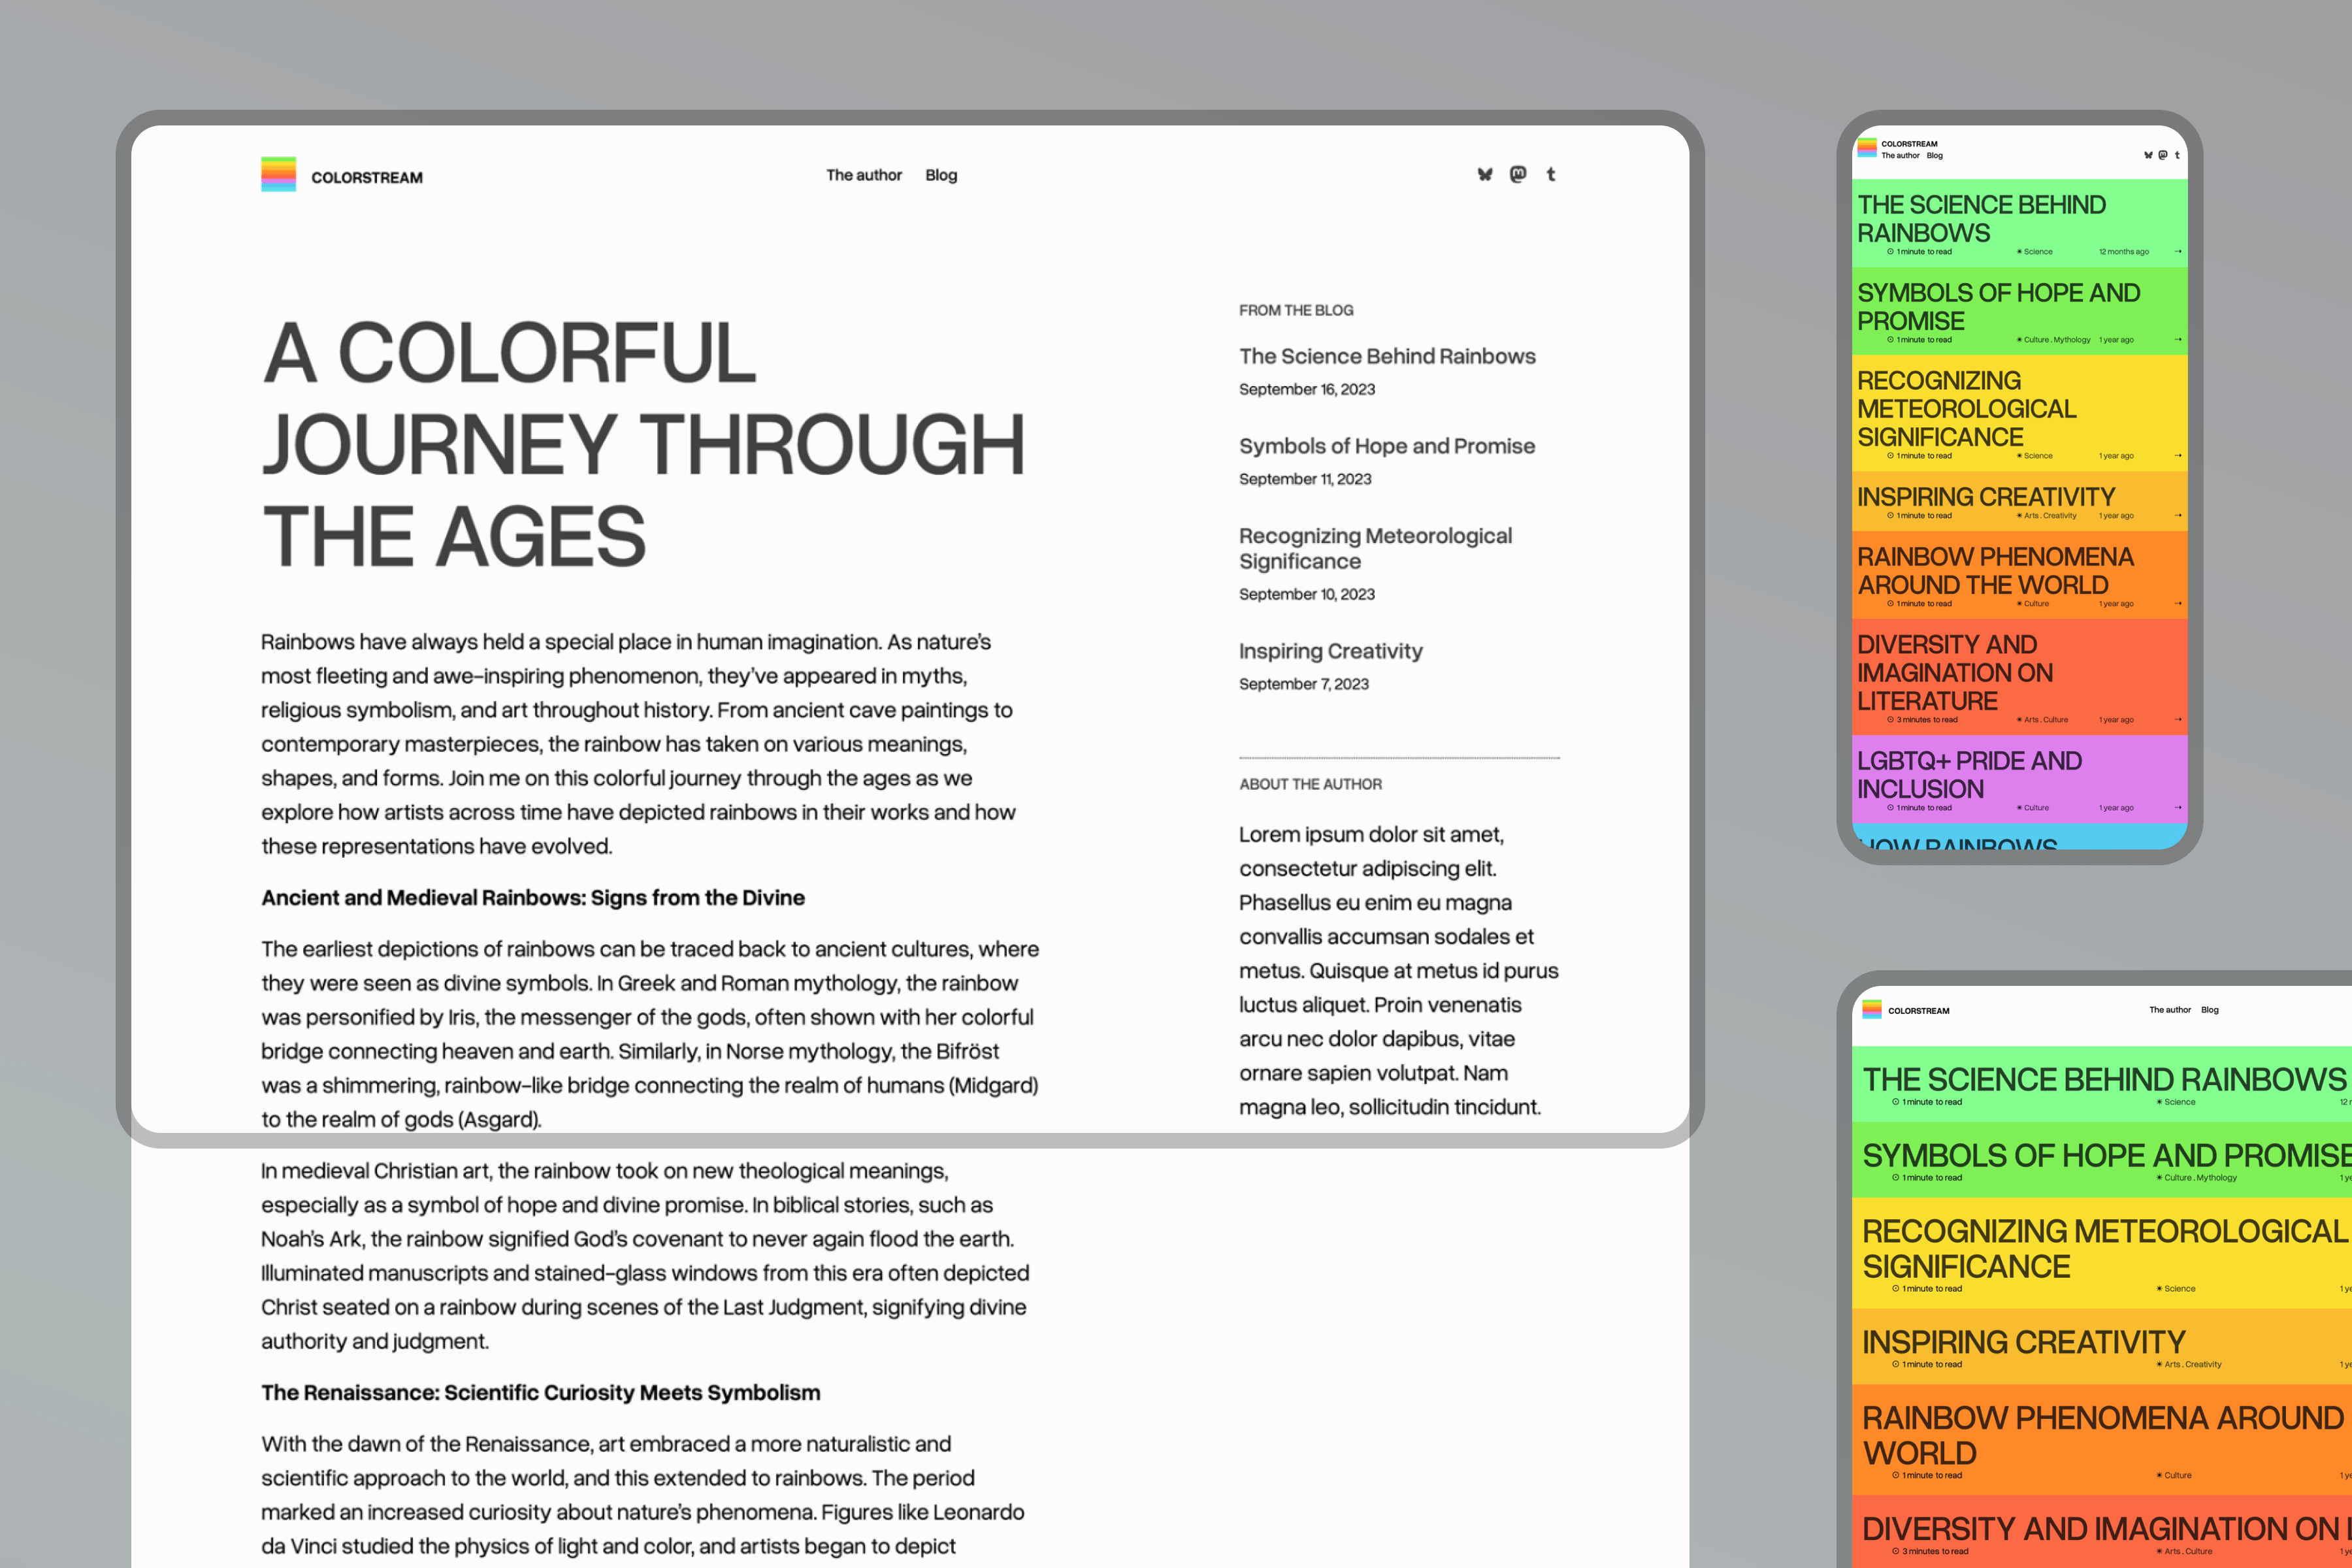Open 'Recognizing Meteorological Significance' from blog sidebar

click(x=1375, y=548)
